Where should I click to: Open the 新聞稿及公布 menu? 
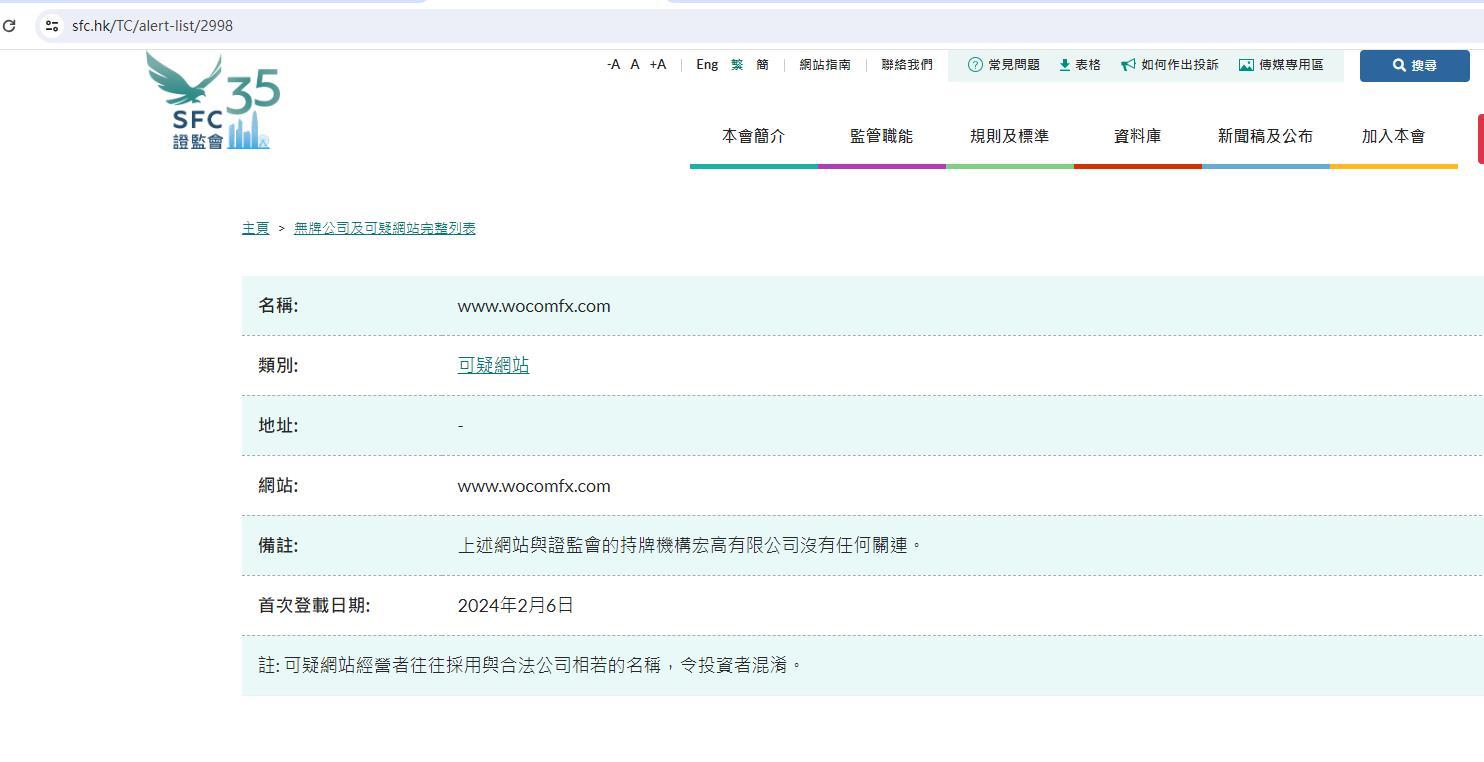pos(1265,137)
